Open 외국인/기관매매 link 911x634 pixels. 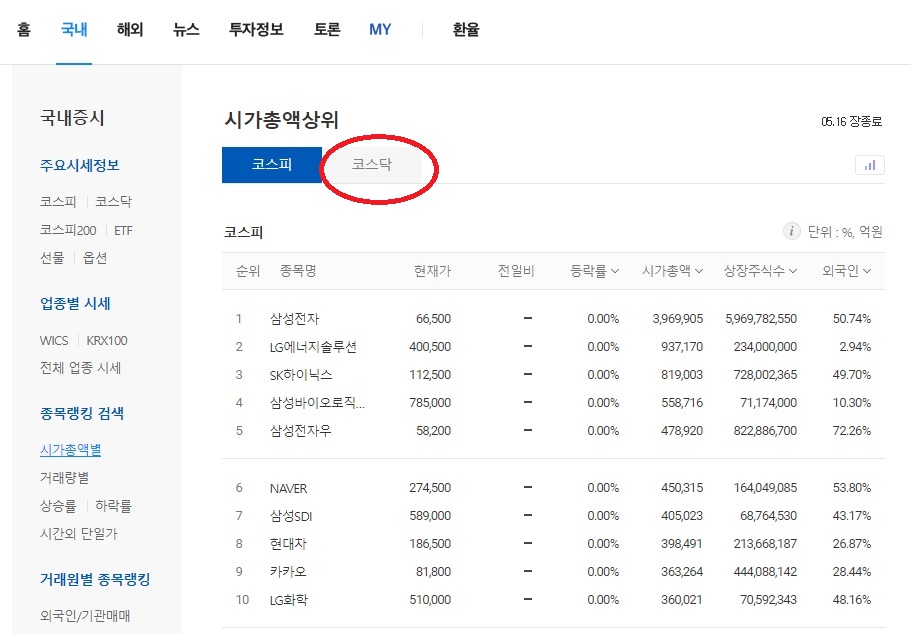pos(85,615)
